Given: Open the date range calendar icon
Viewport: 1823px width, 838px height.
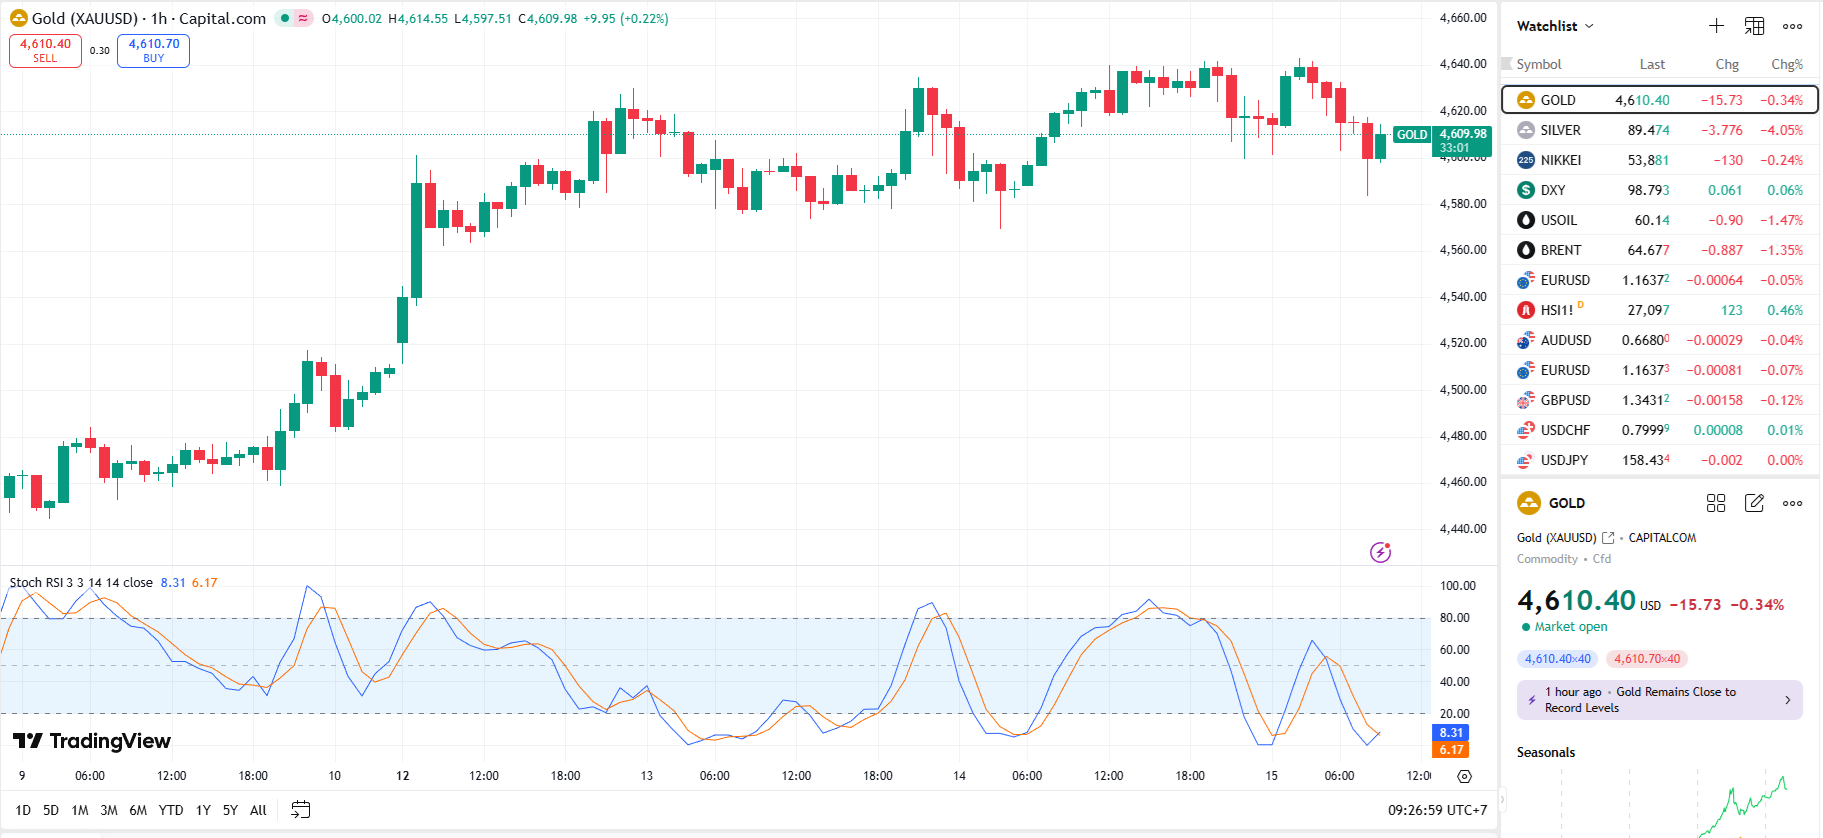Looking at the screenshot, I should pyautogui.click(x=300, y=810).
